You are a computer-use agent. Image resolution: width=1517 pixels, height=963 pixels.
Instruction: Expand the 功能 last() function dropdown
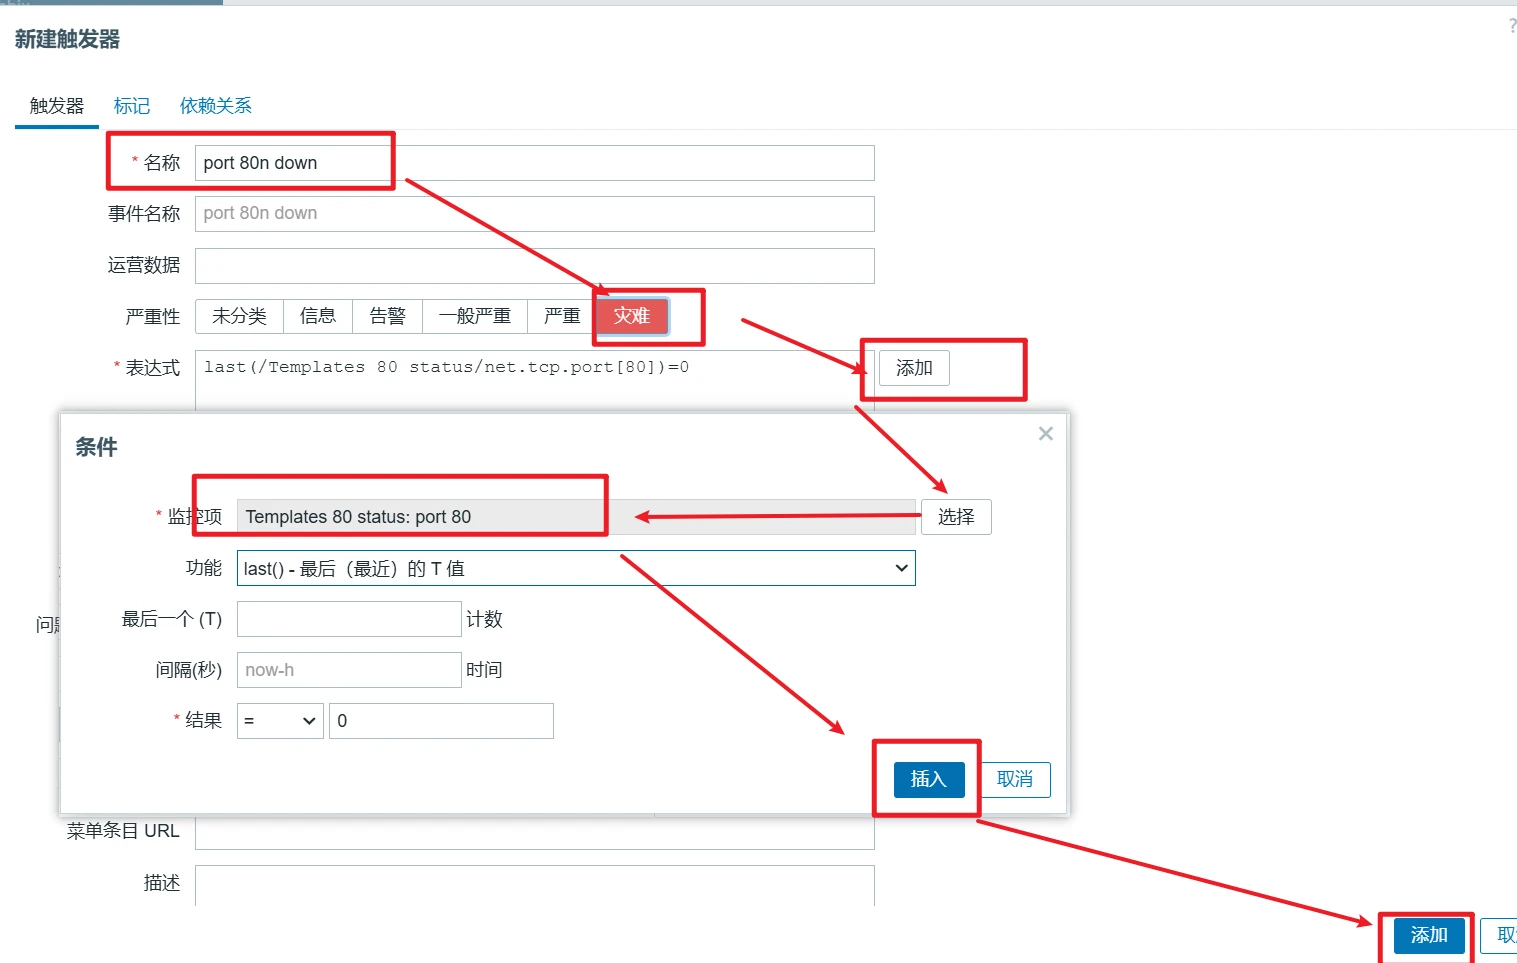(x=575, y=568)
